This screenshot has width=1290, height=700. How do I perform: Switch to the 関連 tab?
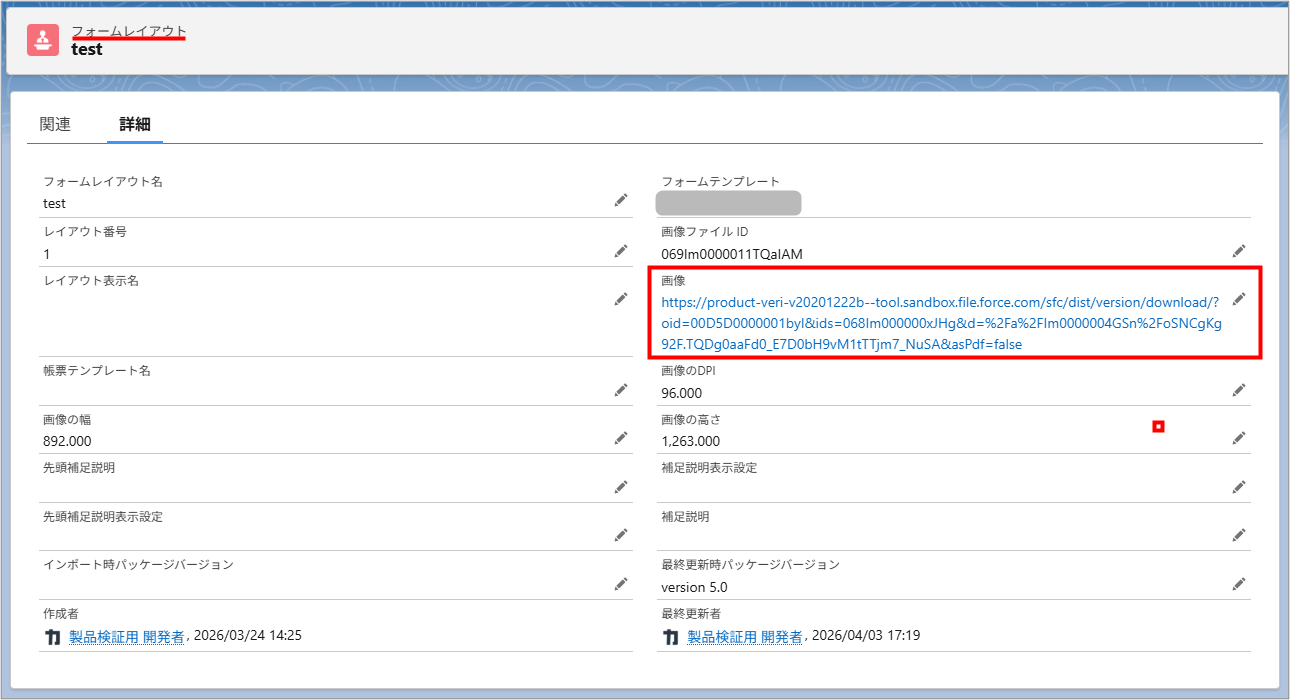(x=56, y=125)
